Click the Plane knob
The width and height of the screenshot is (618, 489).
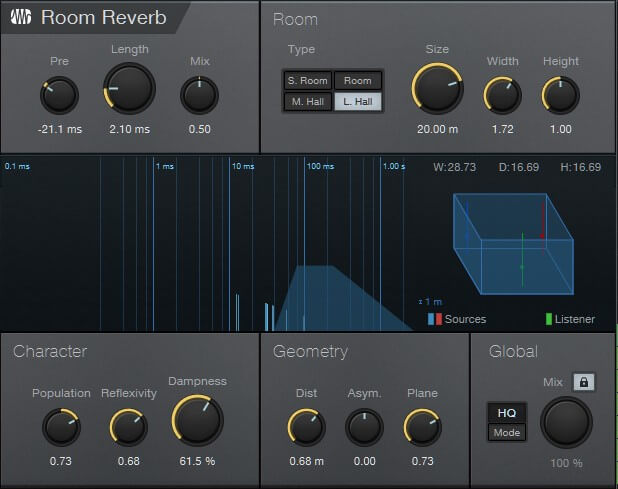tap(422, 427)
